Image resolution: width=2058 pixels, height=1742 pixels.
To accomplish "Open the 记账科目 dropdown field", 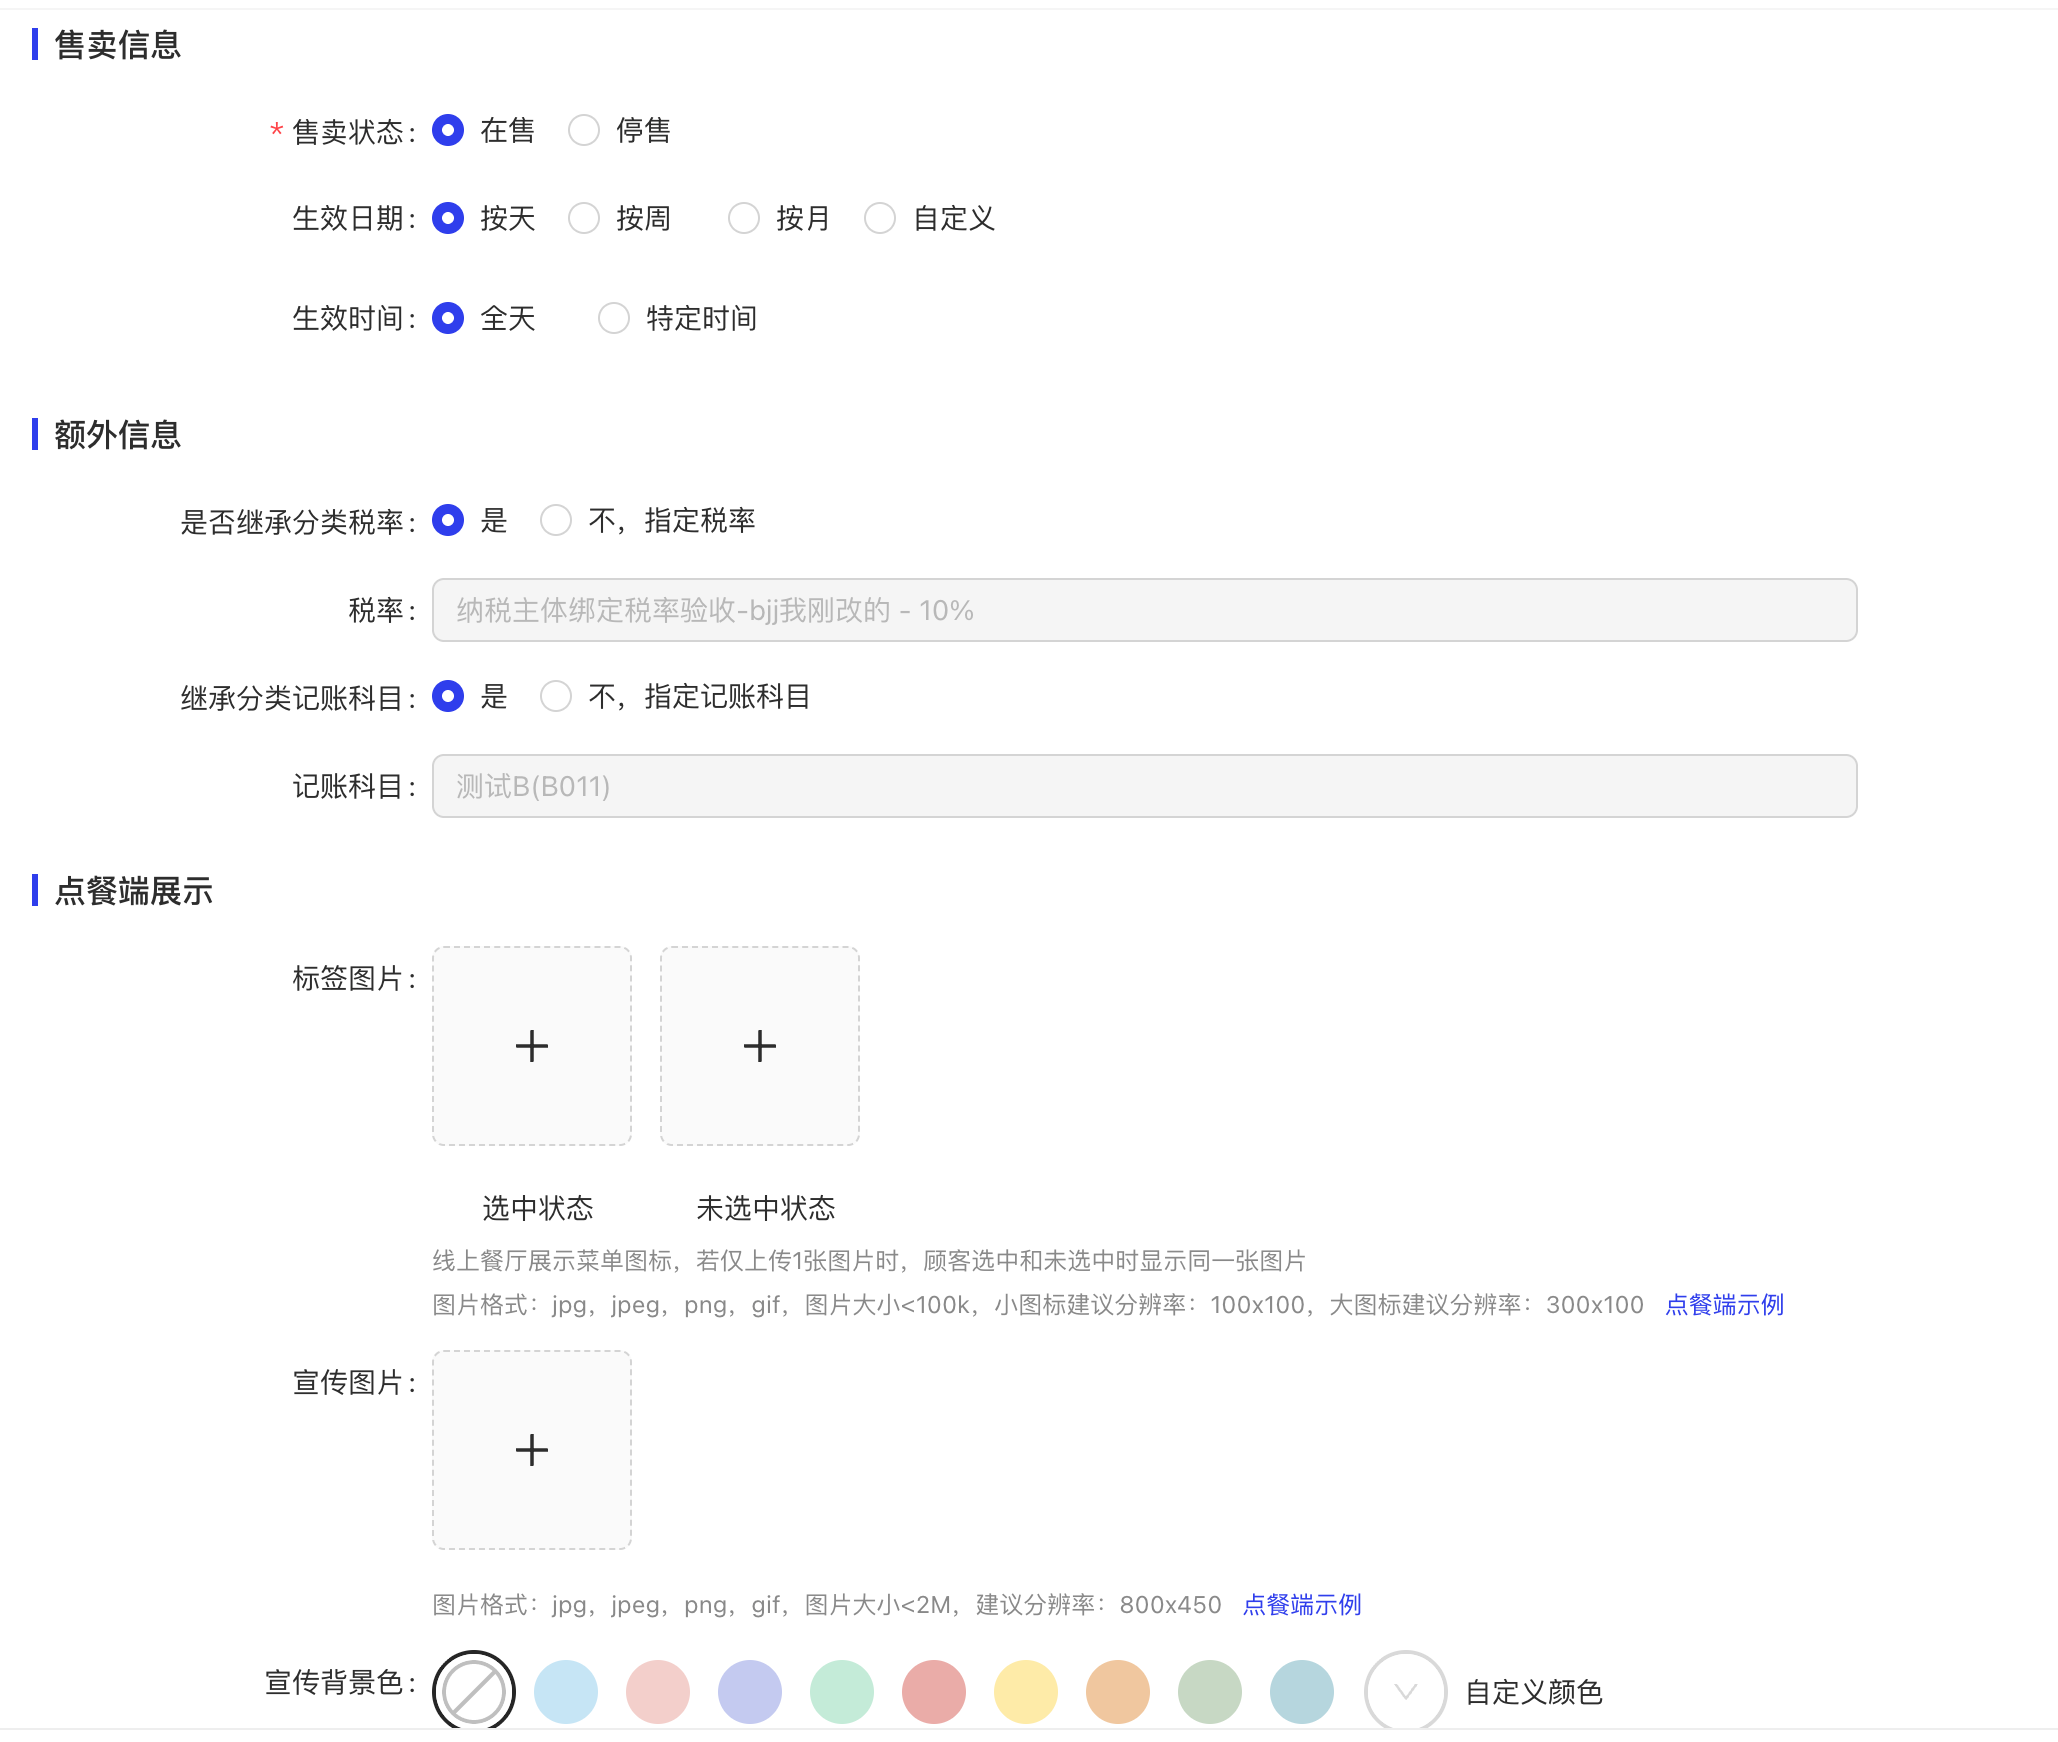I will (x=1144, y=786).
